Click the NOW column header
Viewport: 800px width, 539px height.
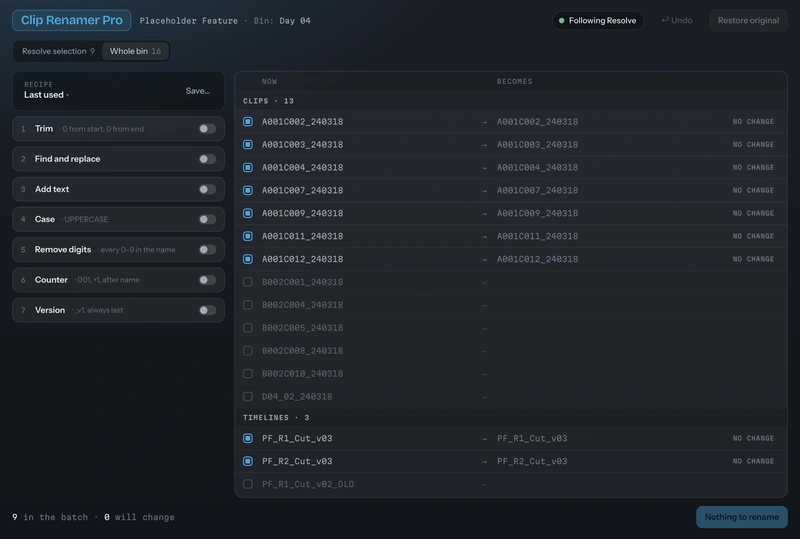click(269, 82)
